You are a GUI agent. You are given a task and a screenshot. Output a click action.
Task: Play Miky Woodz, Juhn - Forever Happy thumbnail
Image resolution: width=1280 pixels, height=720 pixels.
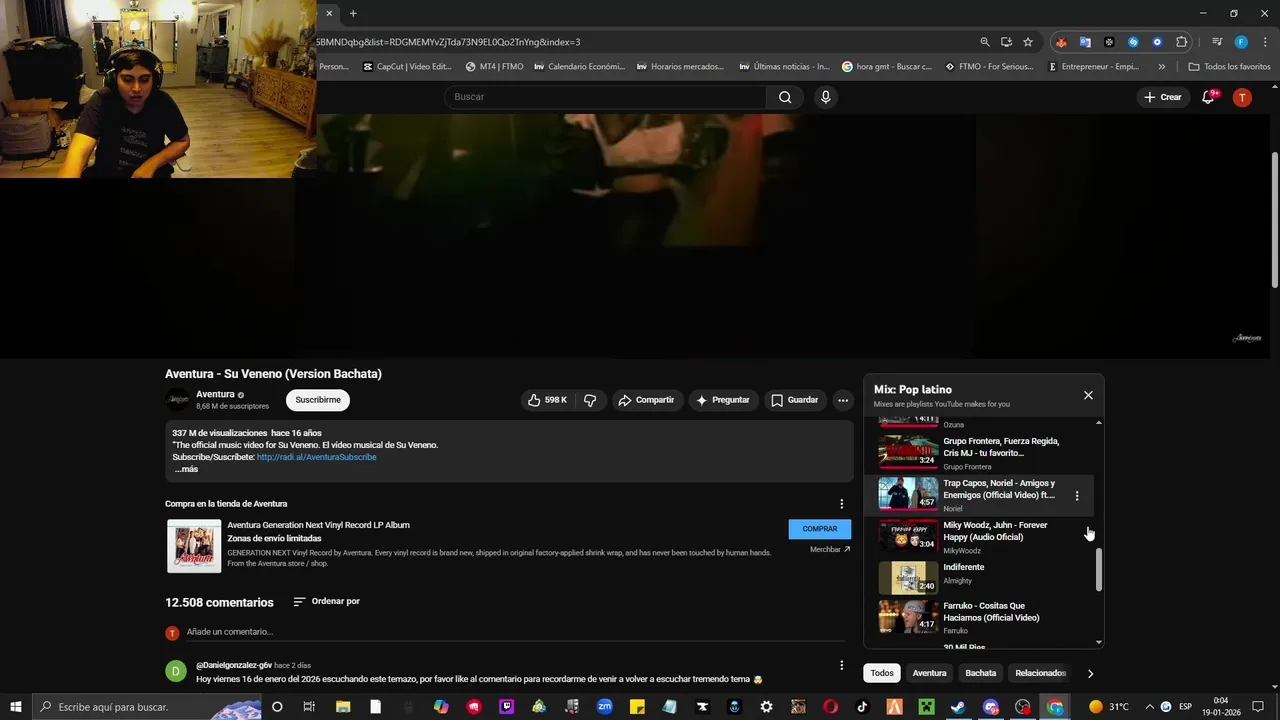point(908,535)
